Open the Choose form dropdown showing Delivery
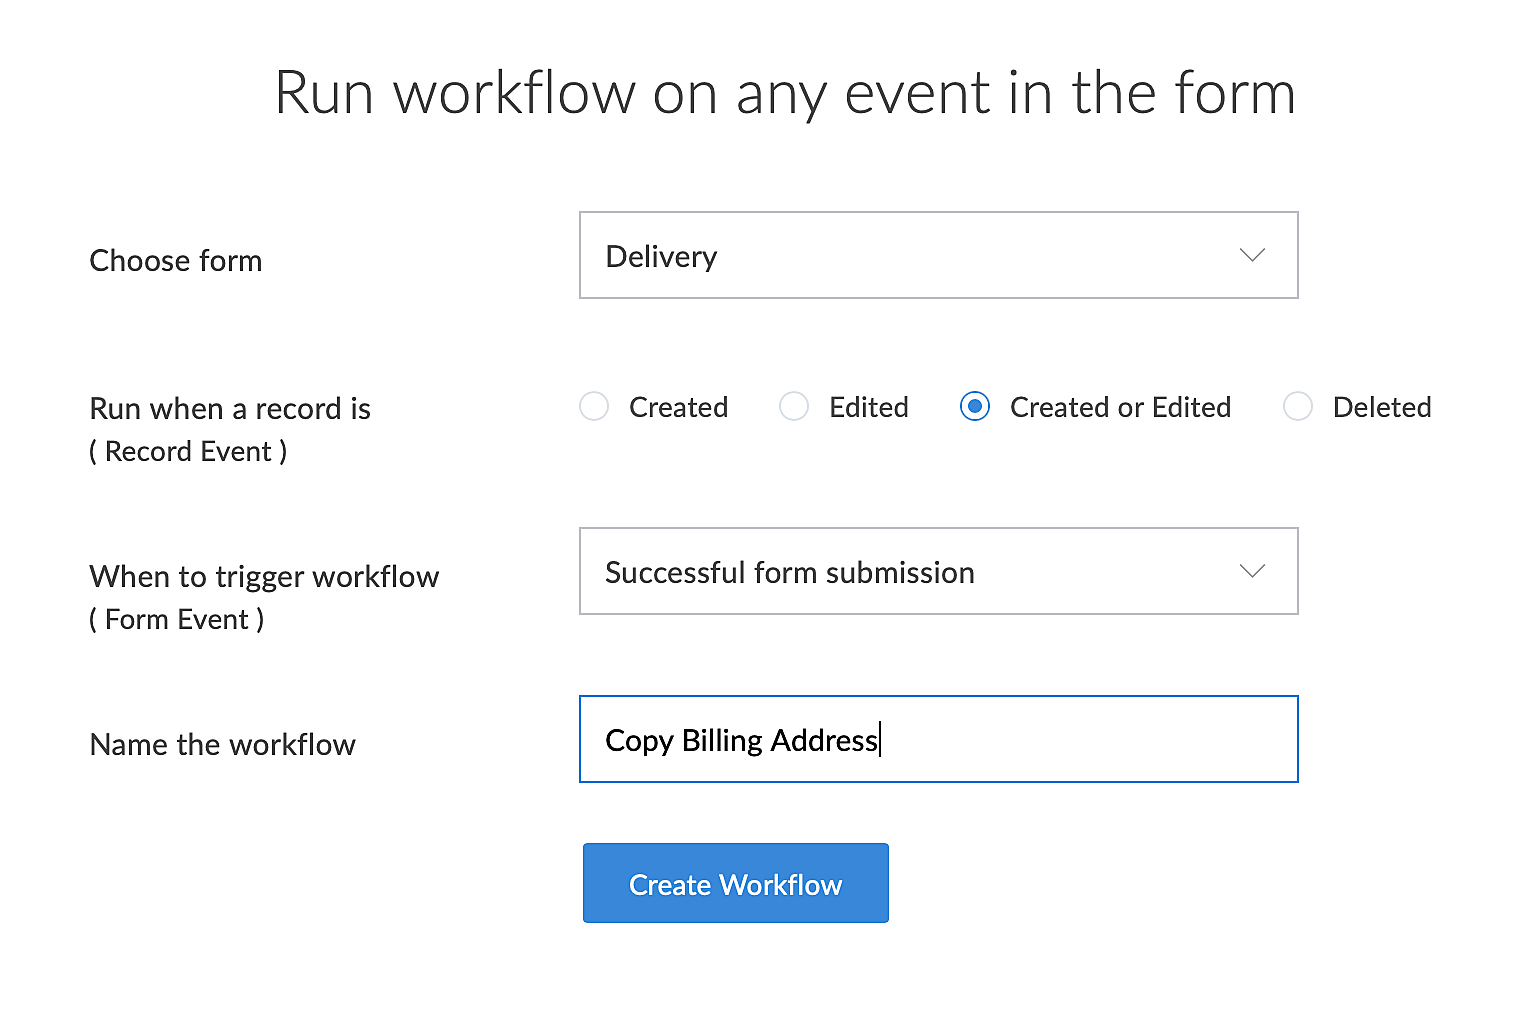This screenshot has height=1022, width=1534. click(938, 255)
